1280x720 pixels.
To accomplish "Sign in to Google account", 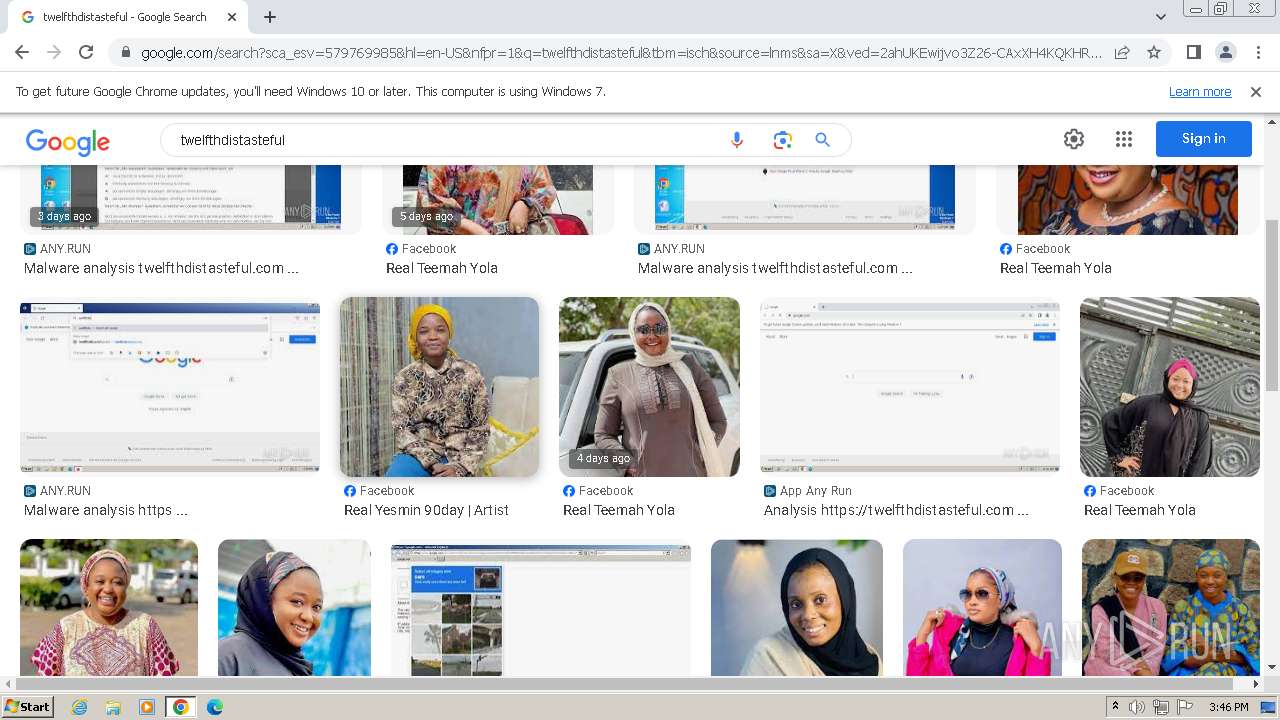I will (1204, 139).
